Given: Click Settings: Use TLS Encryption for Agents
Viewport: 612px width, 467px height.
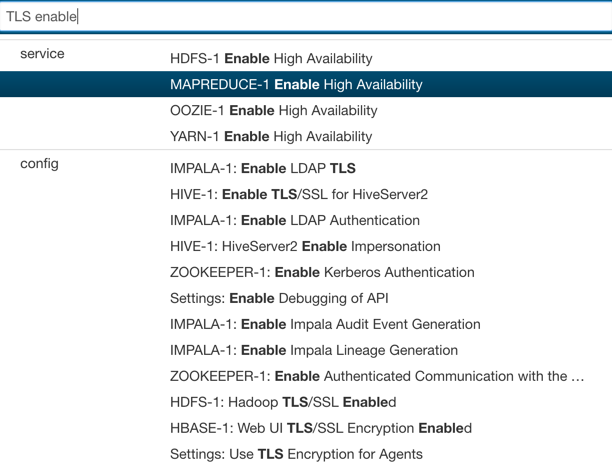Looking at the screenshot, I should (296, 455).
